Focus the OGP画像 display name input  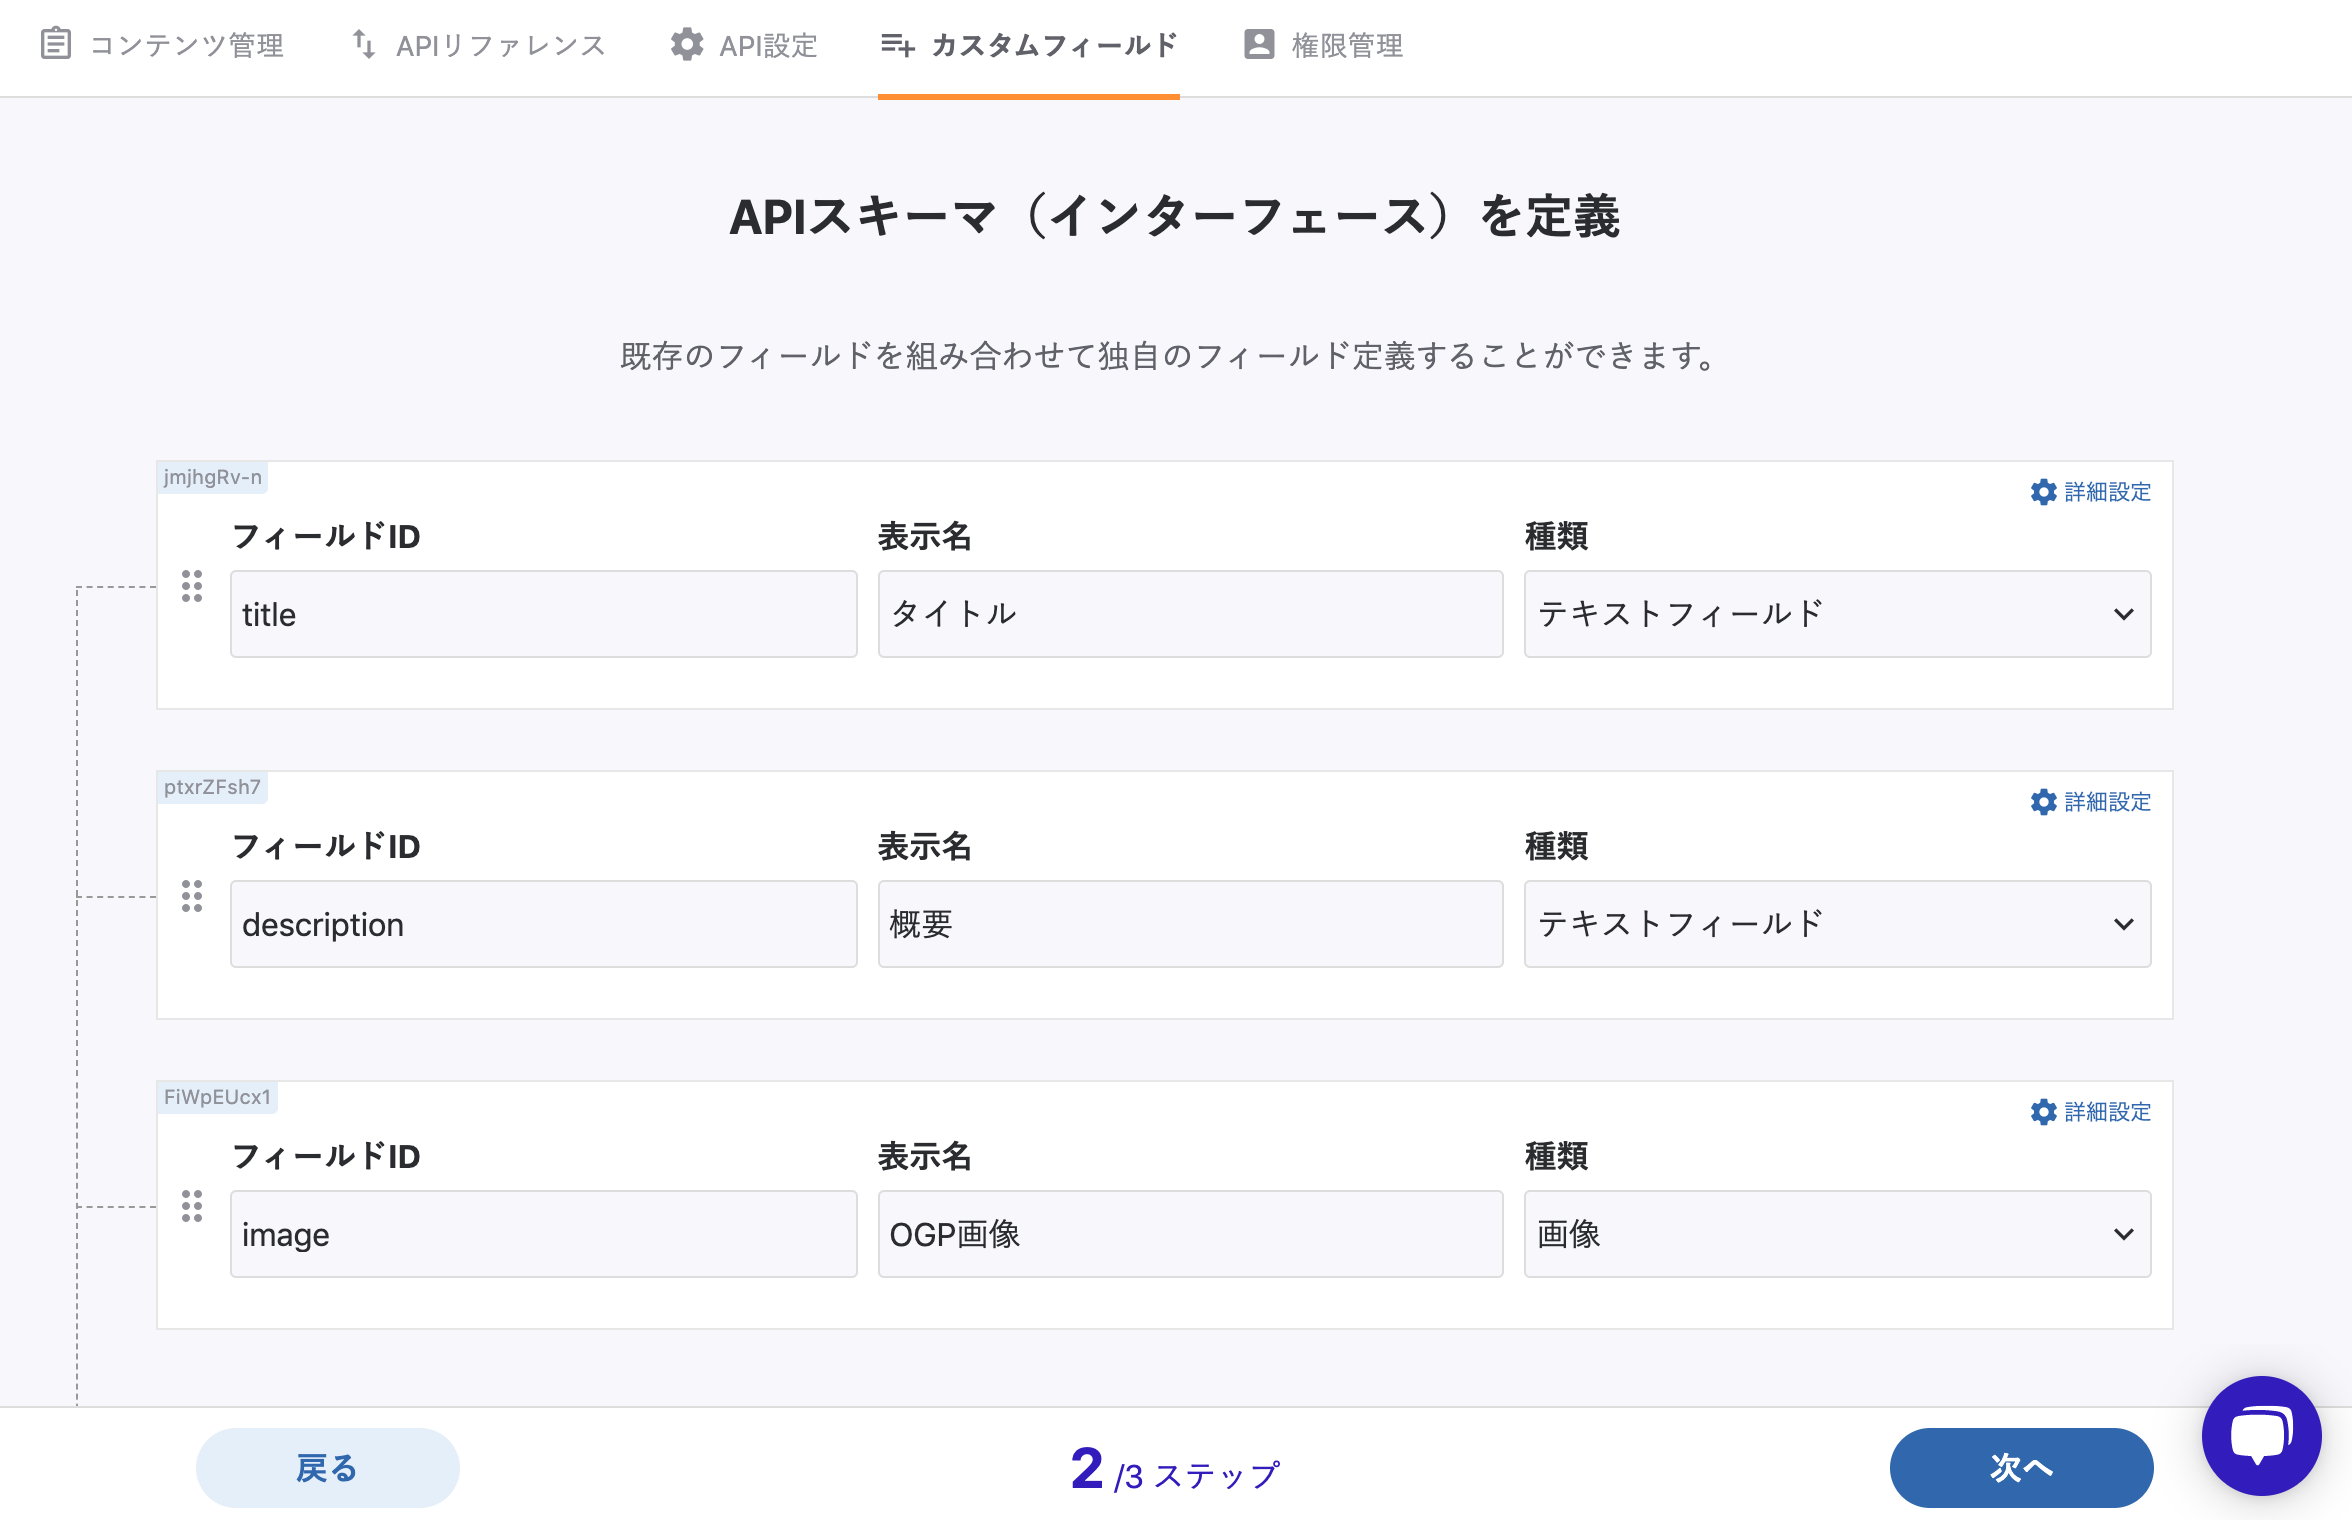pyautogui.click(x=1190, y=1234)
